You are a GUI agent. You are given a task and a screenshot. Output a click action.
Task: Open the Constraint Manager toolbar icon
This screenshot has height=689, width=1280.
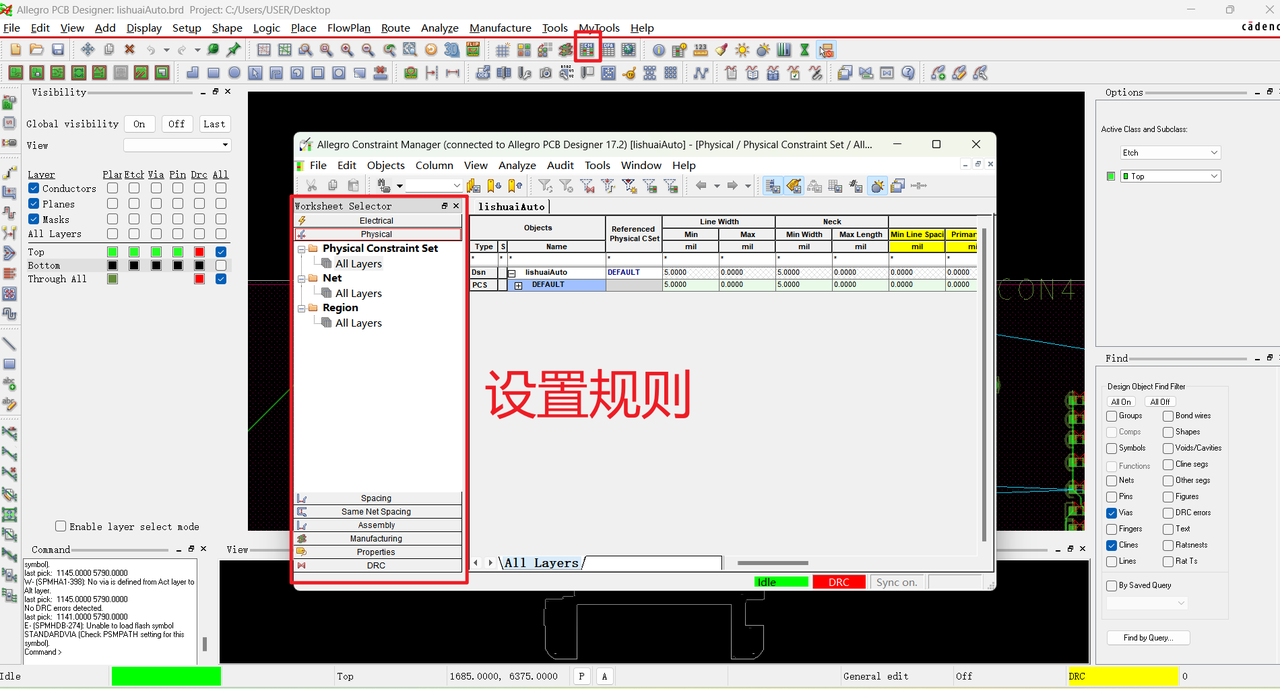click(587, 49)
